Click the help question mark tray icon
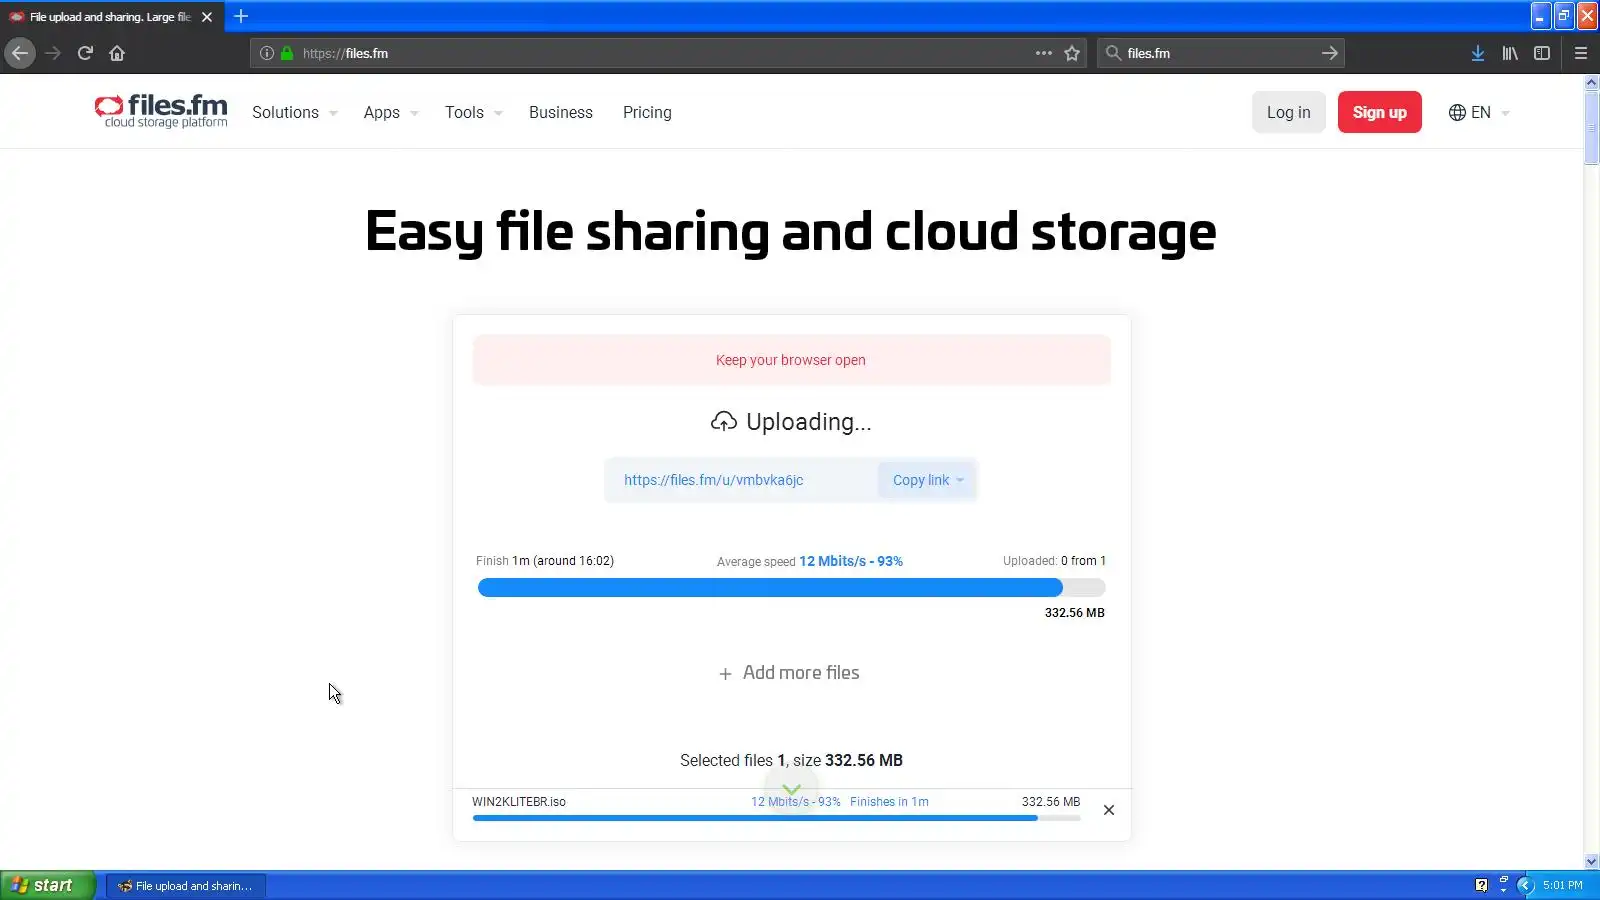 coord(1481,885)
